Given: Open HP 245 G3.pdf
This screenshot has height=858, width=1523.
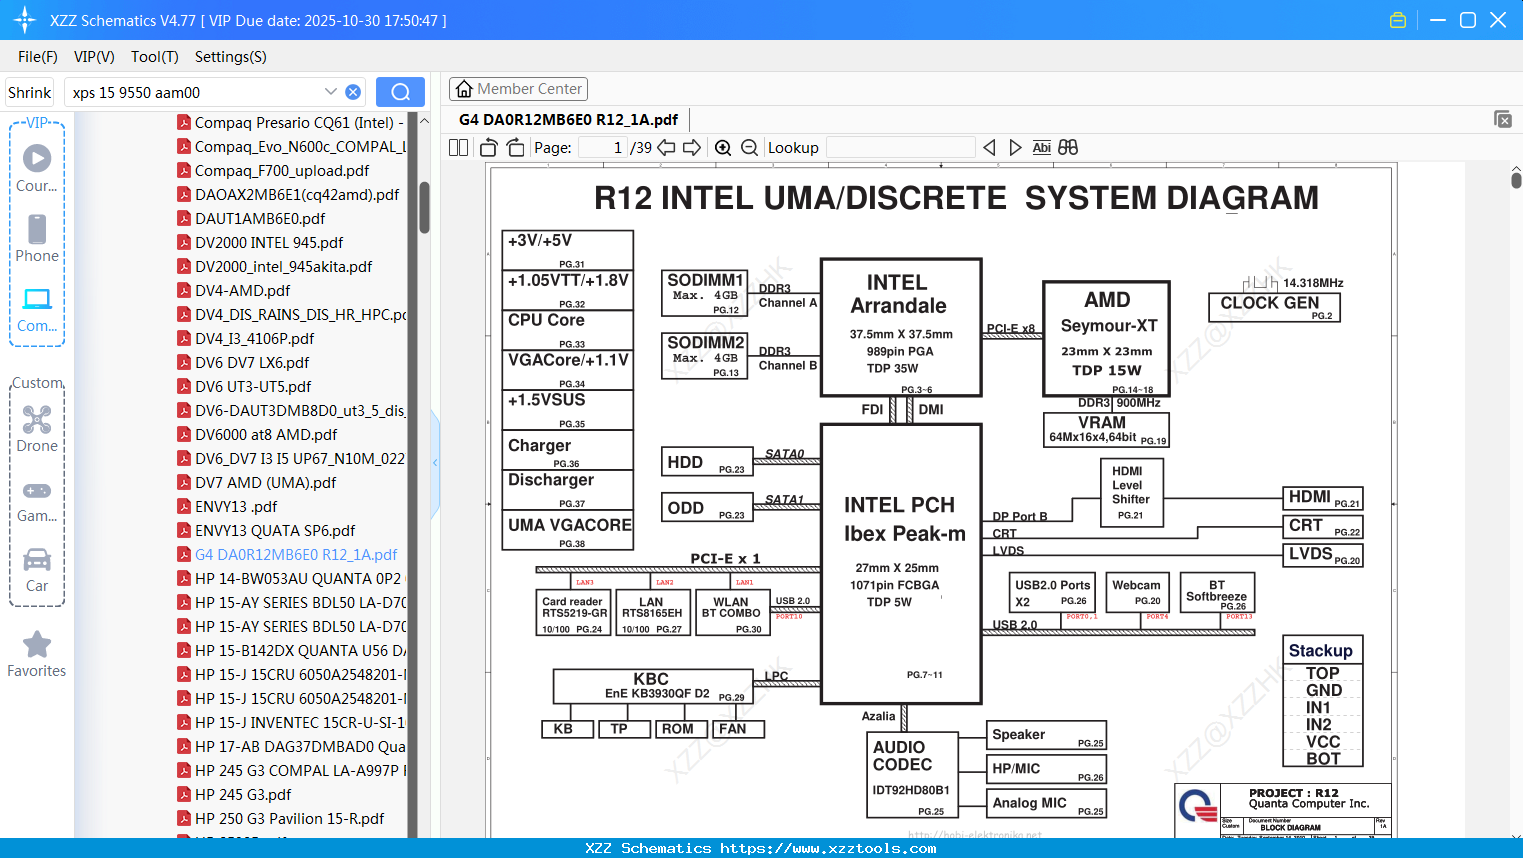Looking at the screenshot, I should point(235,794).
